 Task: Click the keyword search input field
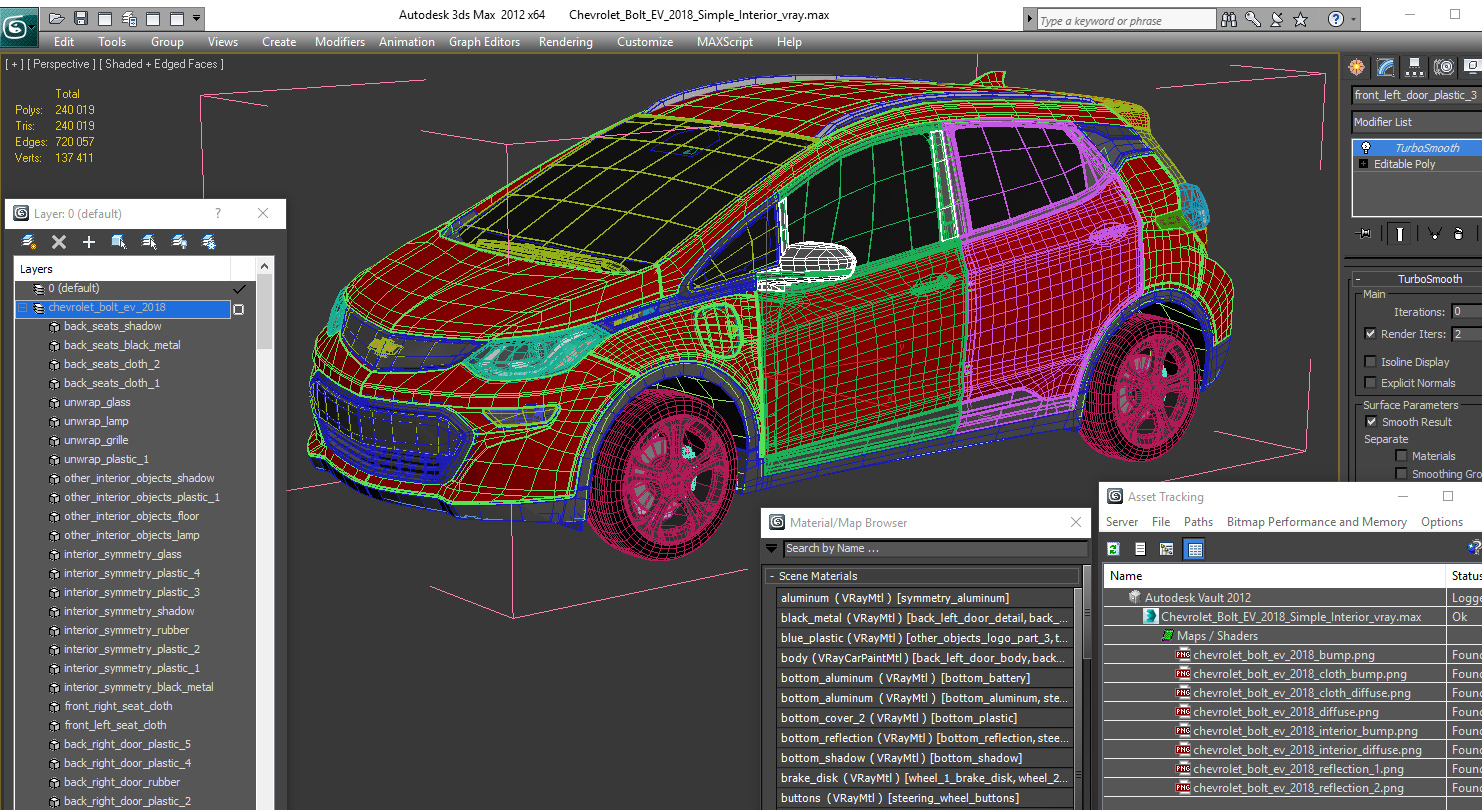1126,20
